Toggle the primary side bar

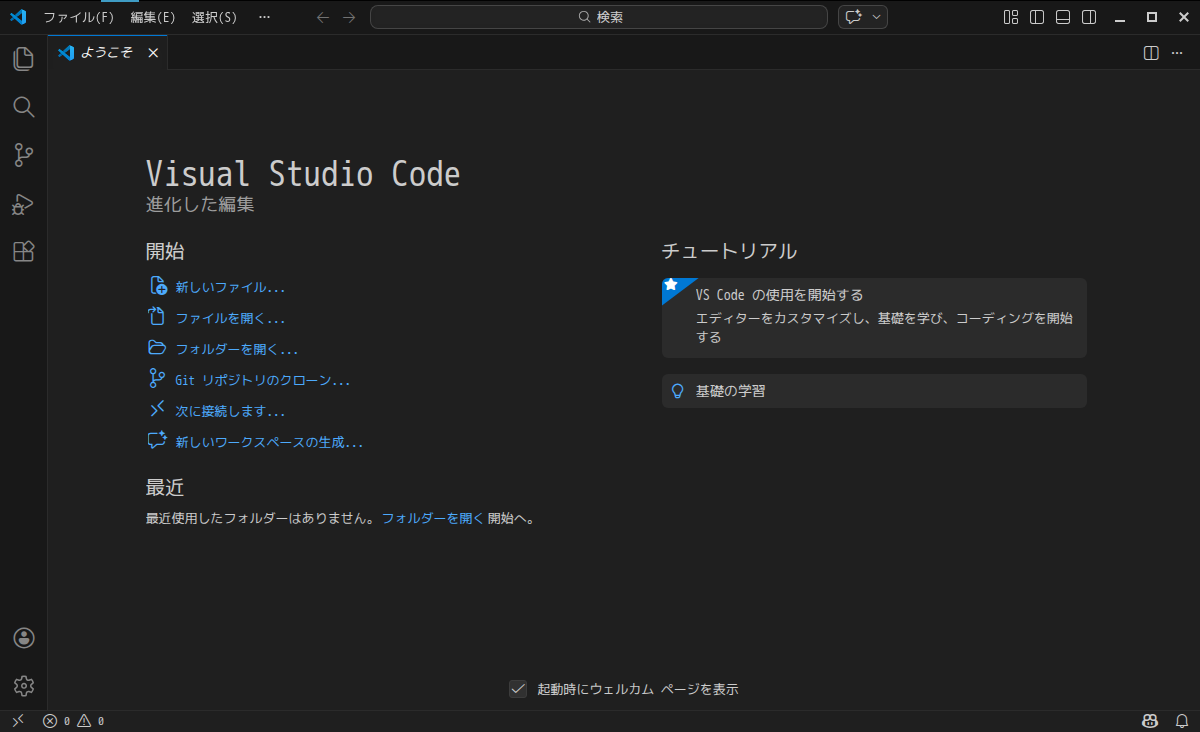point(1037,17)
